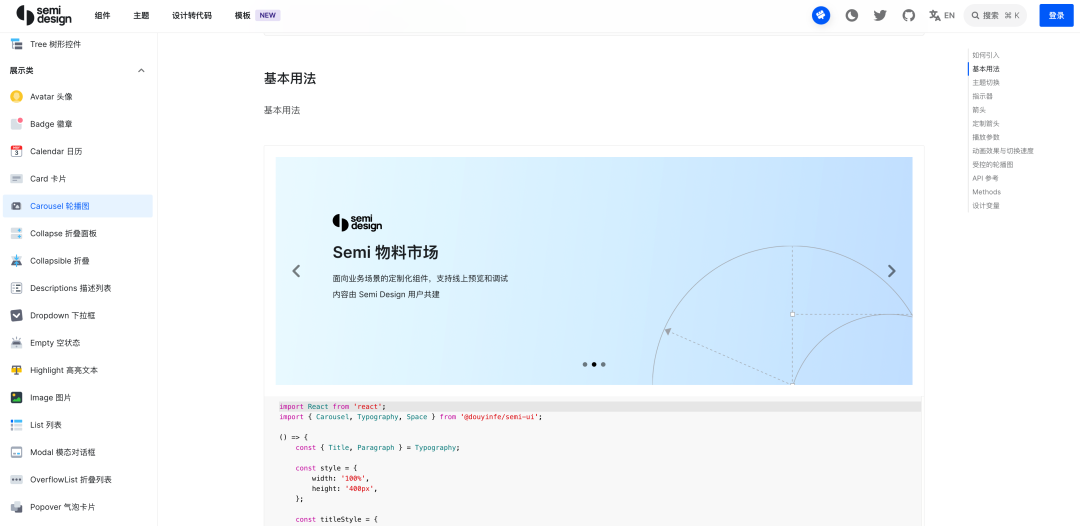Click the Dropdown 下拉框 icon
The image size is (1080, 526).
17,315
